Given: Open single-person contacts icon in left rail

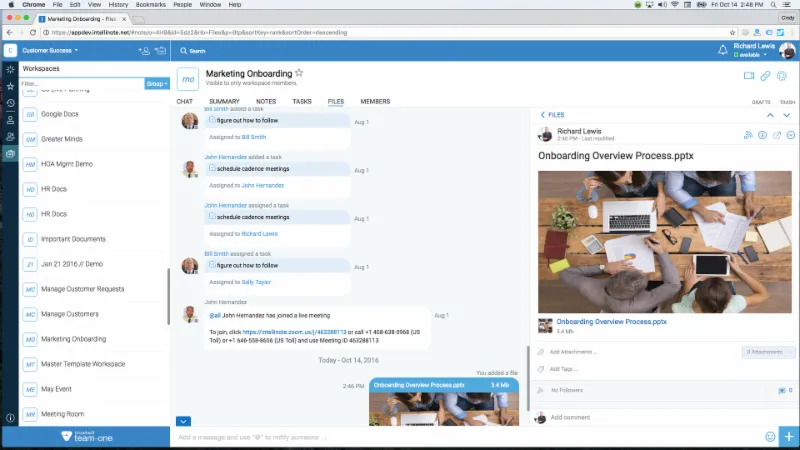Looking at the screenshot, I should 10,120.
